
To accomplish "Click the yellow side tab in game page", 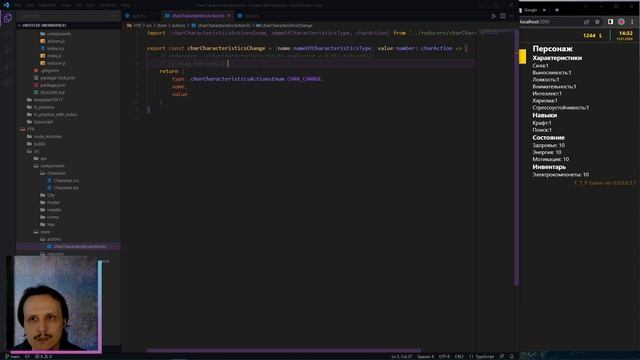I will pos(522,56).
